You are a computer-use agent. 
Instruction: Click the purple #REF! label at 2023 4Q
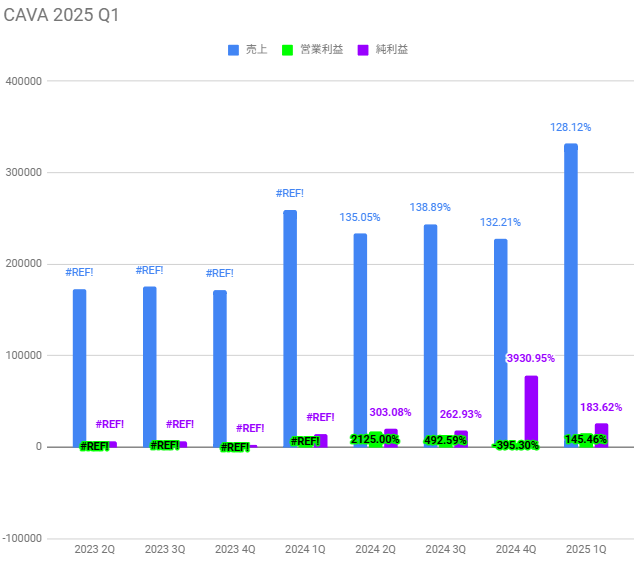click(250, 428)
